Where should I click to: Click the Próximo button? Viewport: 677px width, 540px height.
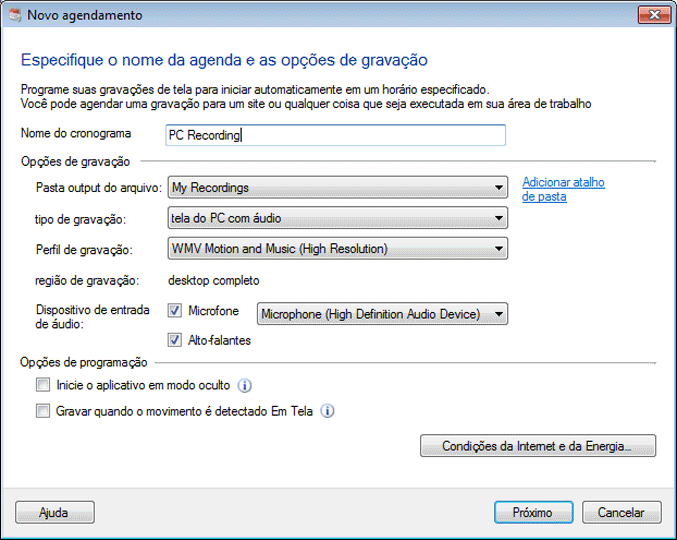click(532, 512)
